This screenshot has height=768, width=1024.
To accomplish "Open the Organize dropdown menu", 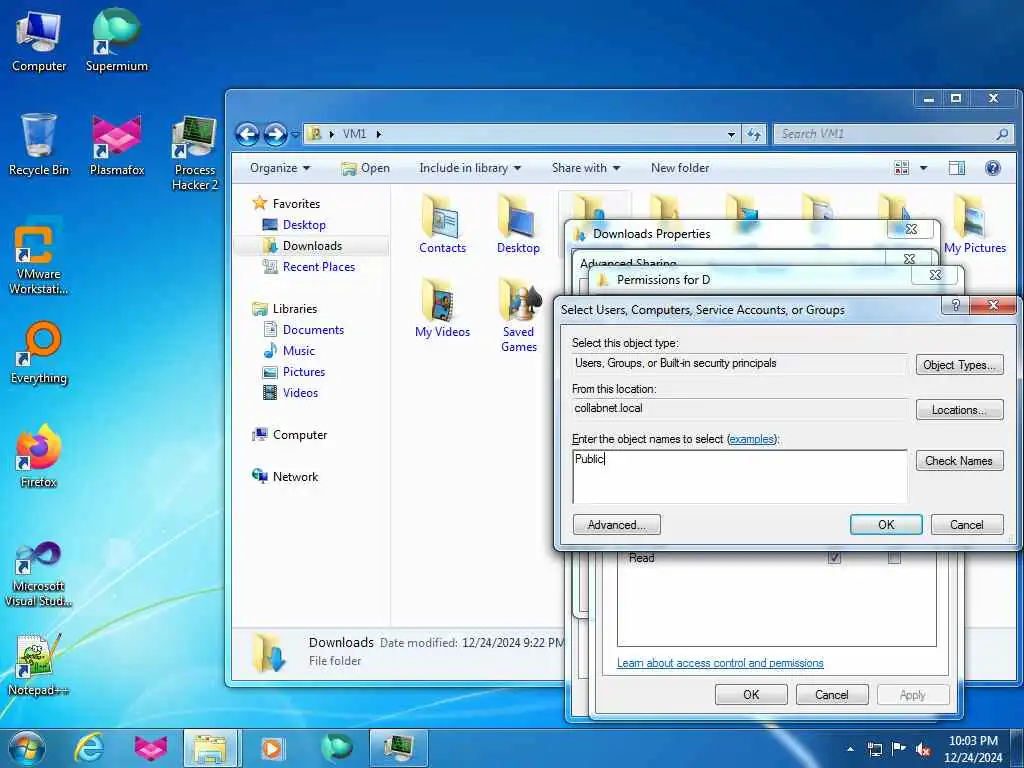I will pos(280,168).
